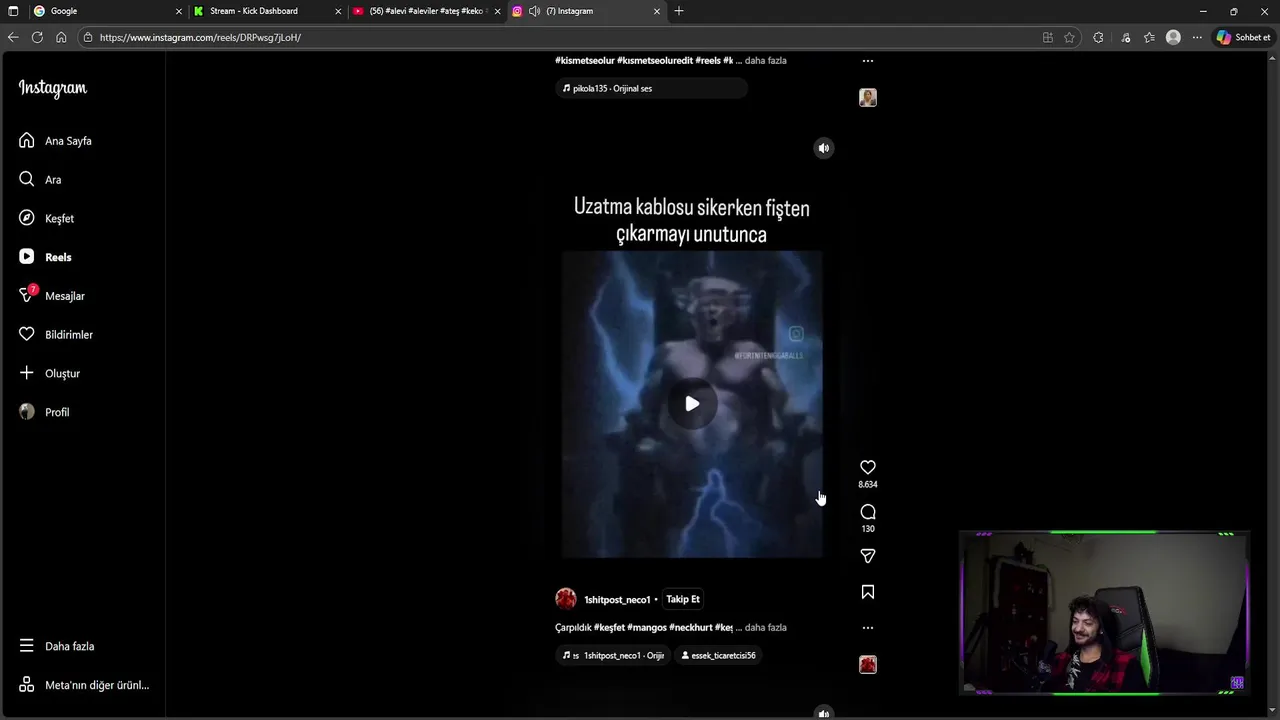Open a new browser tab
The image size is (1280, 720).
coord(679,11)
